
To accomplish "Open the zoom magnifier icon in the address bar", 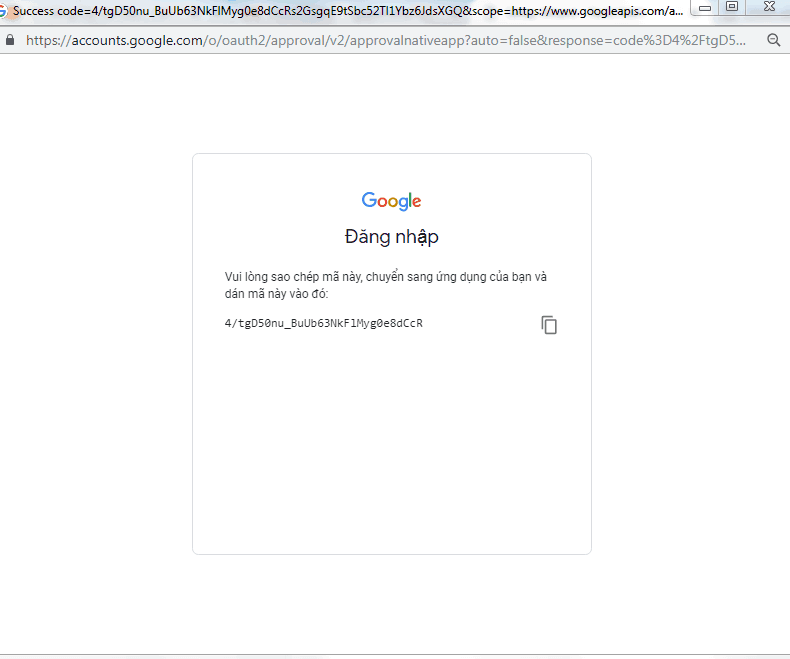I will (773, 40).
